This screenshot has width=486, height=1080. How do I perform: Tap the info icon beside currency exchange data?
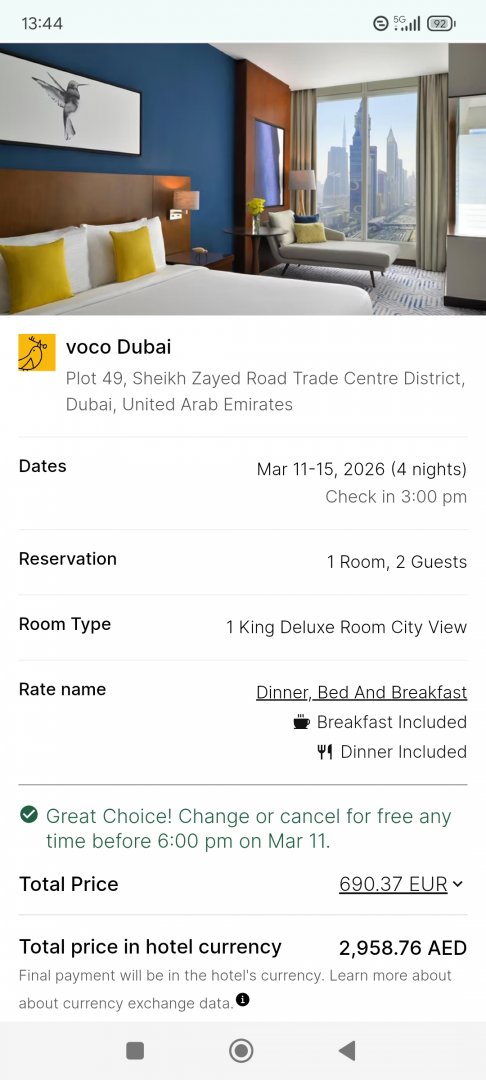point(242,999)
